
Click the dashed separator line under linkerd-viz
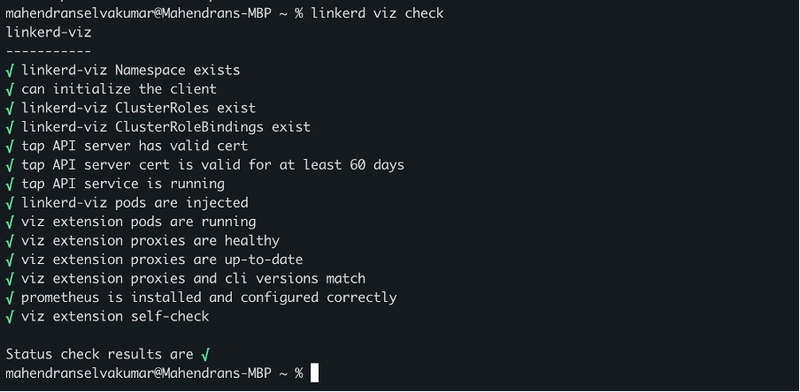[x=48, y=51]
